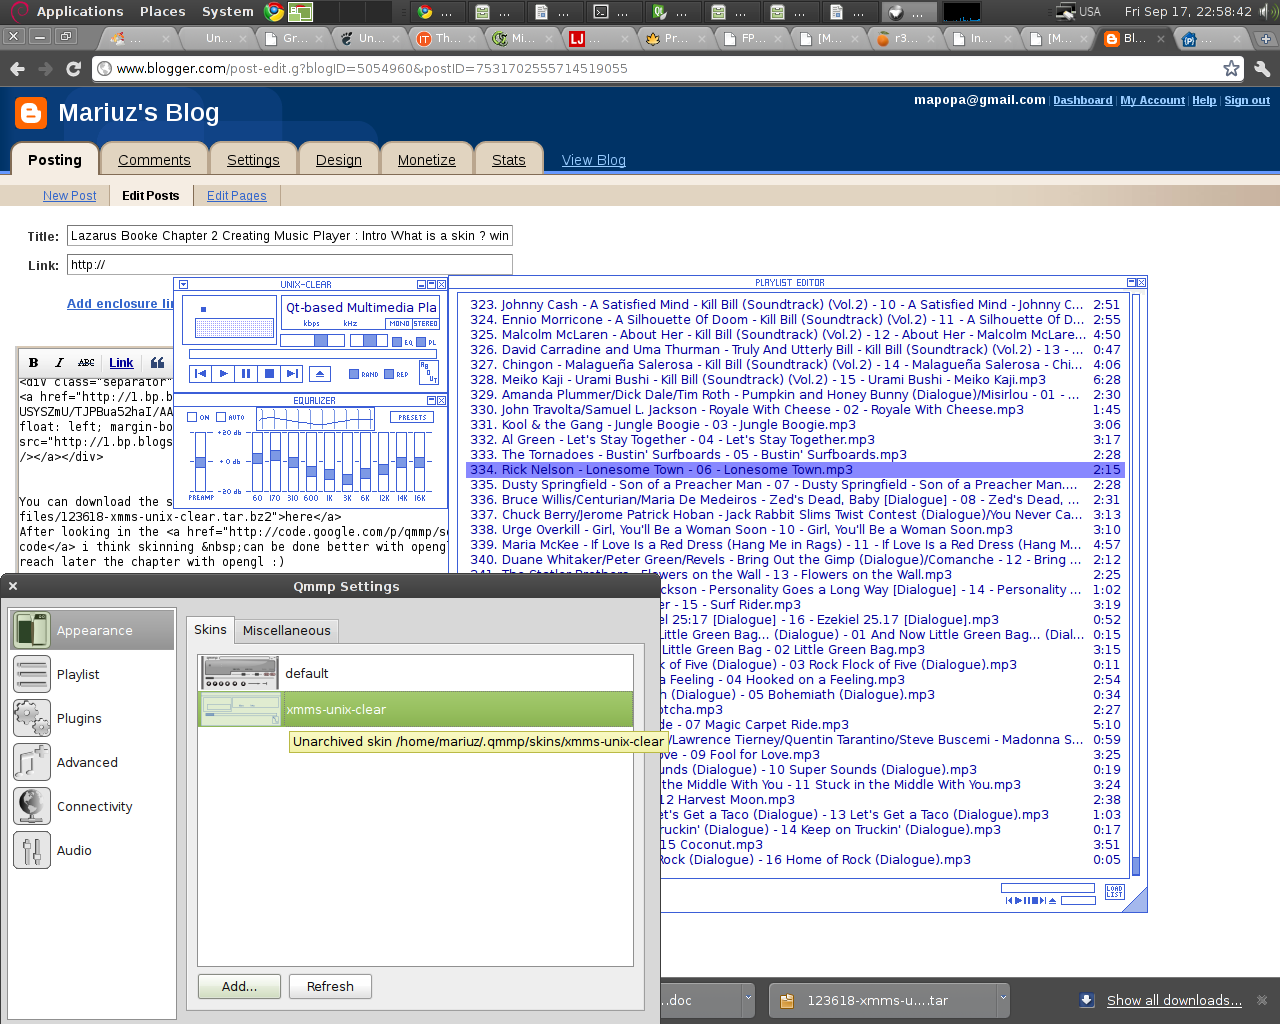Select track 331 Kool & the Gang

[x=795, y=425]
